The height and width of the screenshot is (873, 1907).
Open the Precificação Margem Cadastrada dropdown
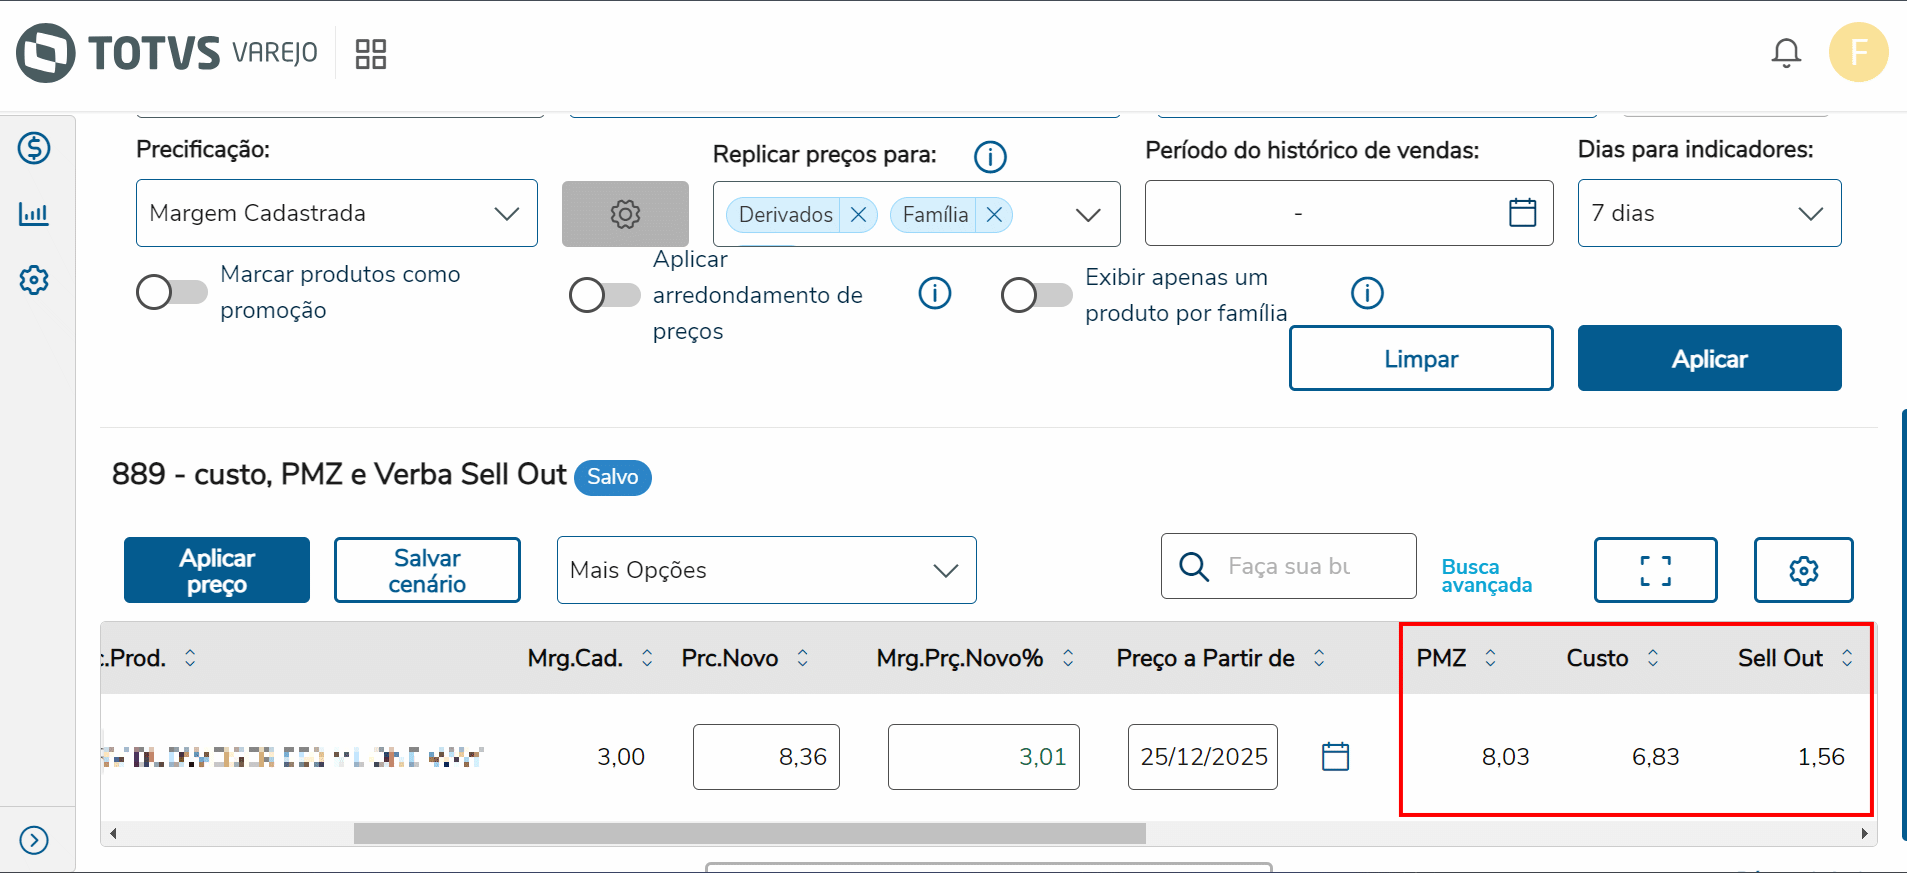click(336, 213)
